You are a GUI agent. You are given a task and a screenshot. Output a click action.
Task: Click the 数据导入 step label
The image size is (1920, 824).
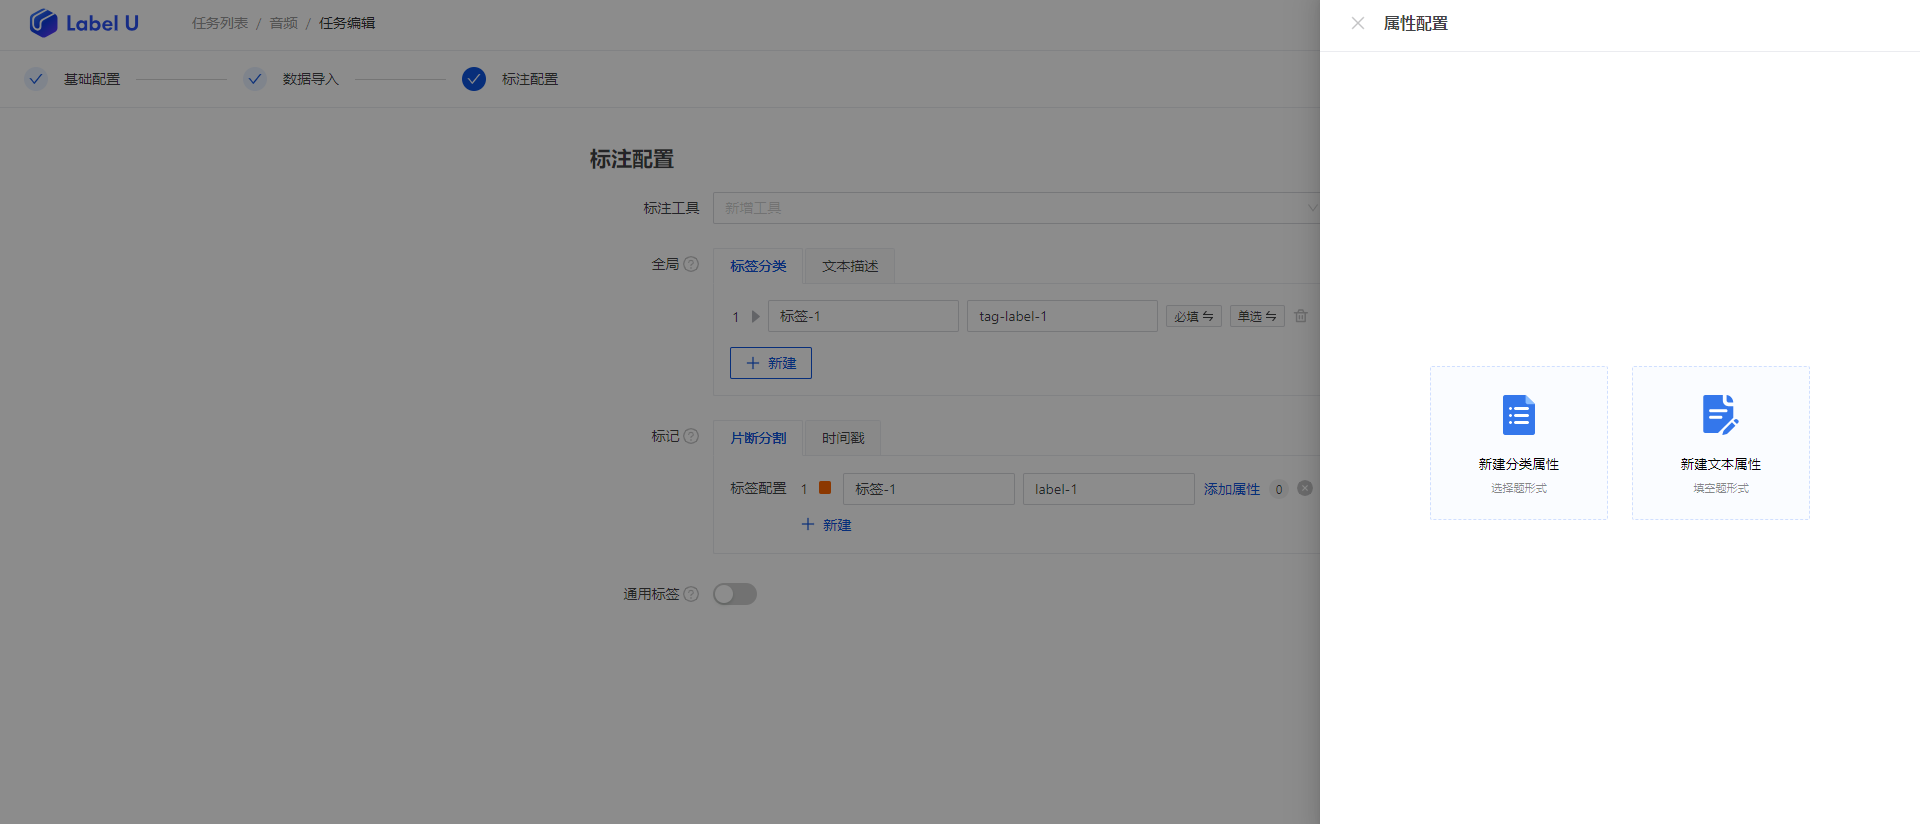(x=311, y=79)
